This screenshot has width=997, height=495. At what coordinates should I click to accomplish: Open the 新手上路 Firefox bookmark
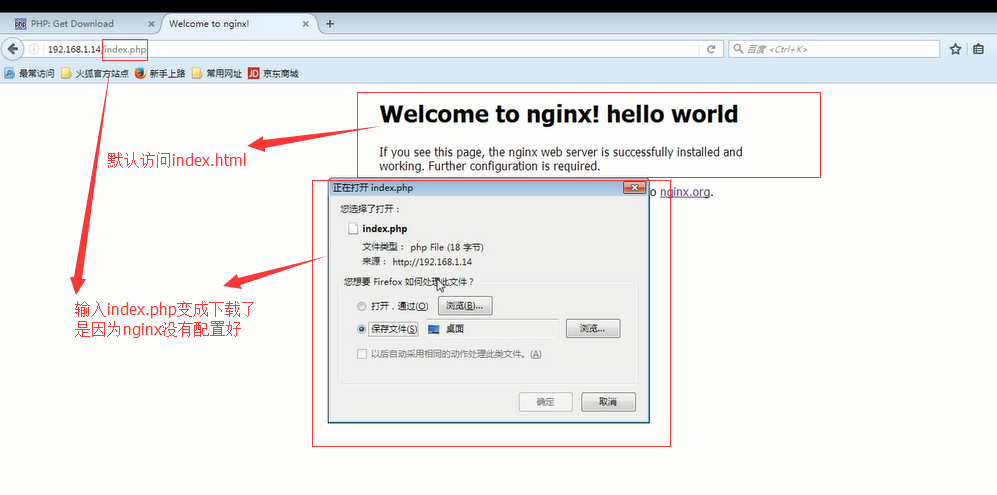[160, 73]
